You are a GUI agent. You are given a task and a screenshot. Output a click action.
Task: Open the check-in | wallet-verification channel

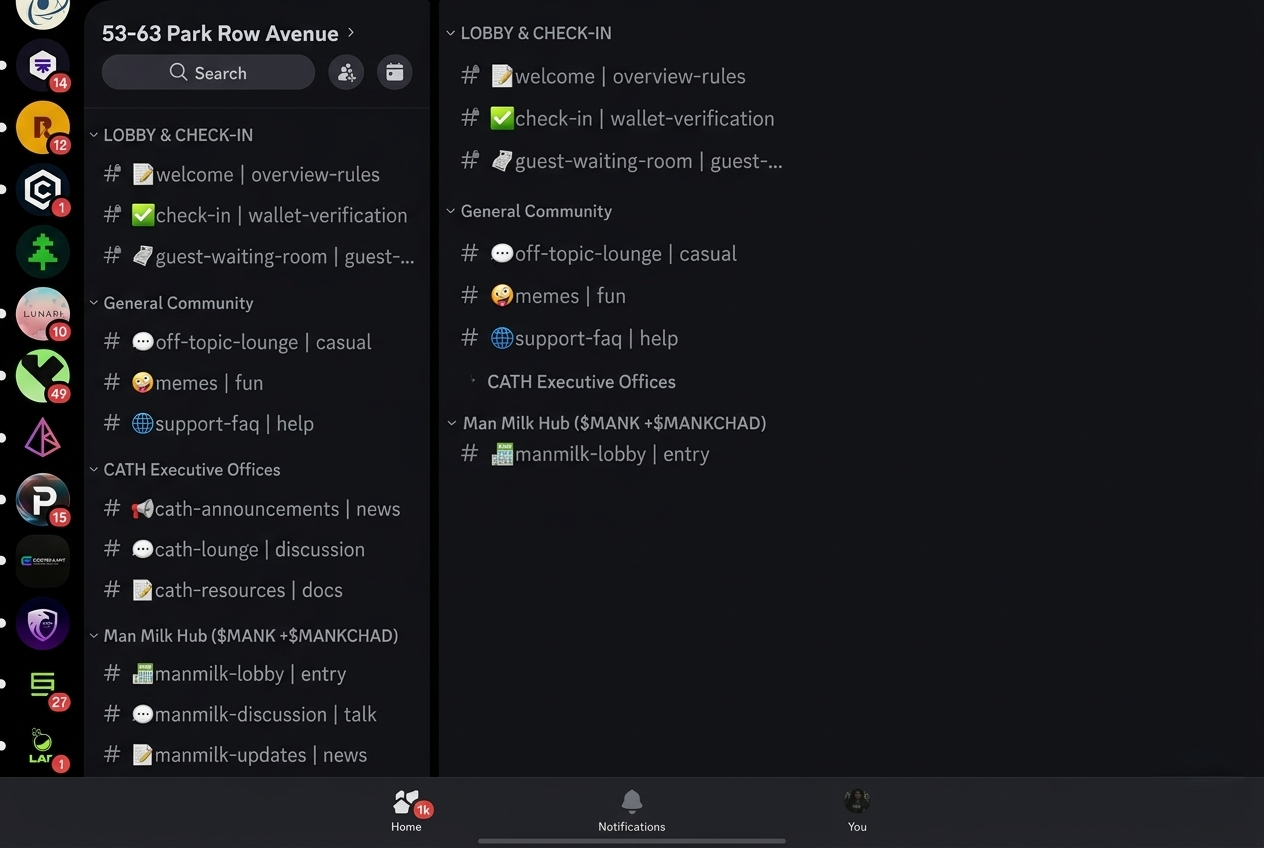click(x=258, y=215)
